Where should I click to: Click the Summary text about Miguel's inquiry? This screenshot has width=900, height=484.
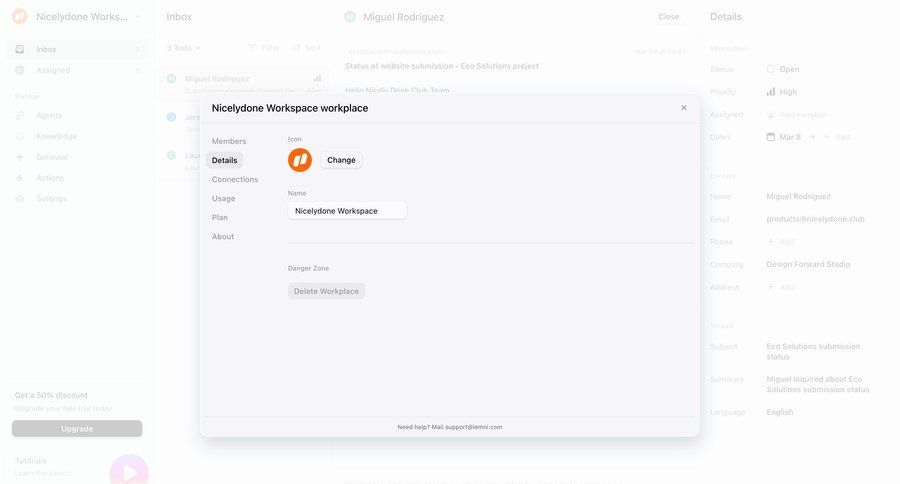[x=818, y=384]
